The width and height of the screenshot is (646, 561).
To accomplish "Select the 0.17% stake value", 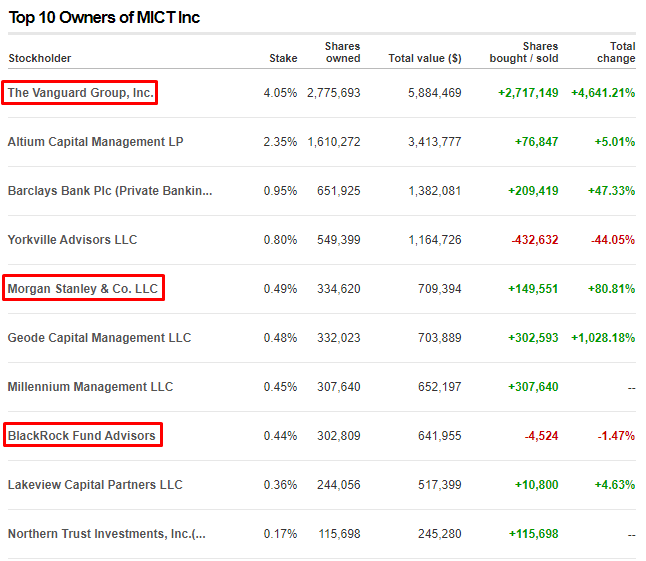I will click(x=281, y=534).
